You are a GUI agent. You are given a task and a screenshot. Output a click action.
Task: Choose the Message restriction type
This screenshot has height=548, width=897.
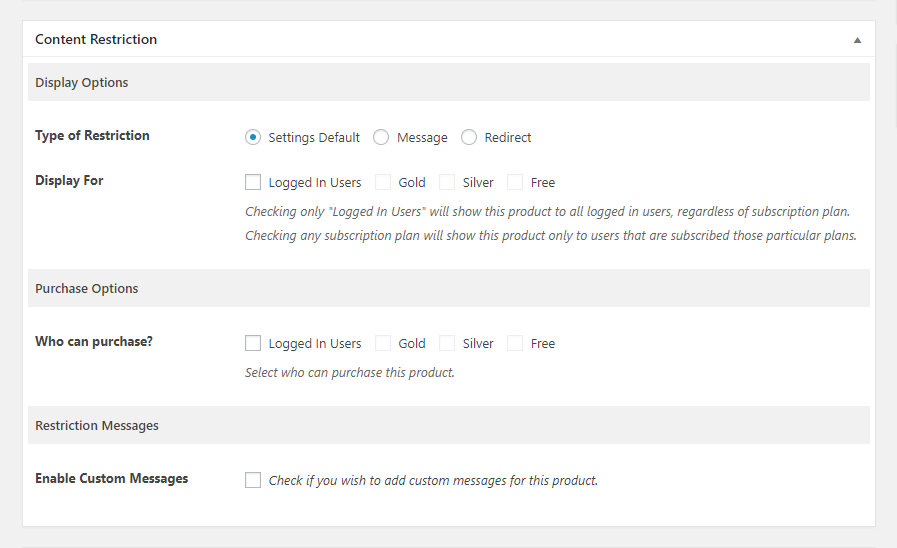(x=381, y=137)
